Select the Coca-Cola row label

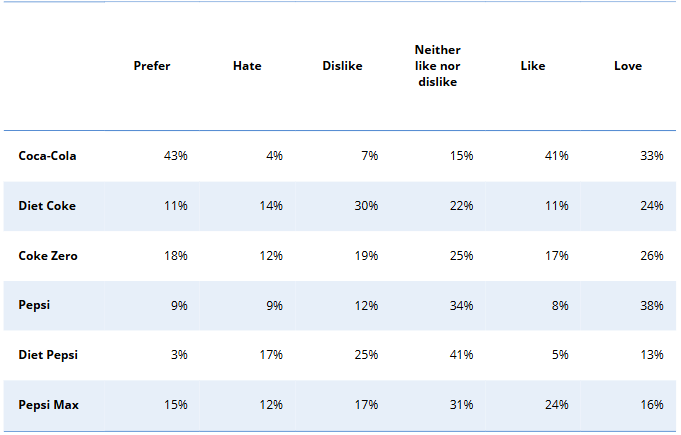[47, 156]
